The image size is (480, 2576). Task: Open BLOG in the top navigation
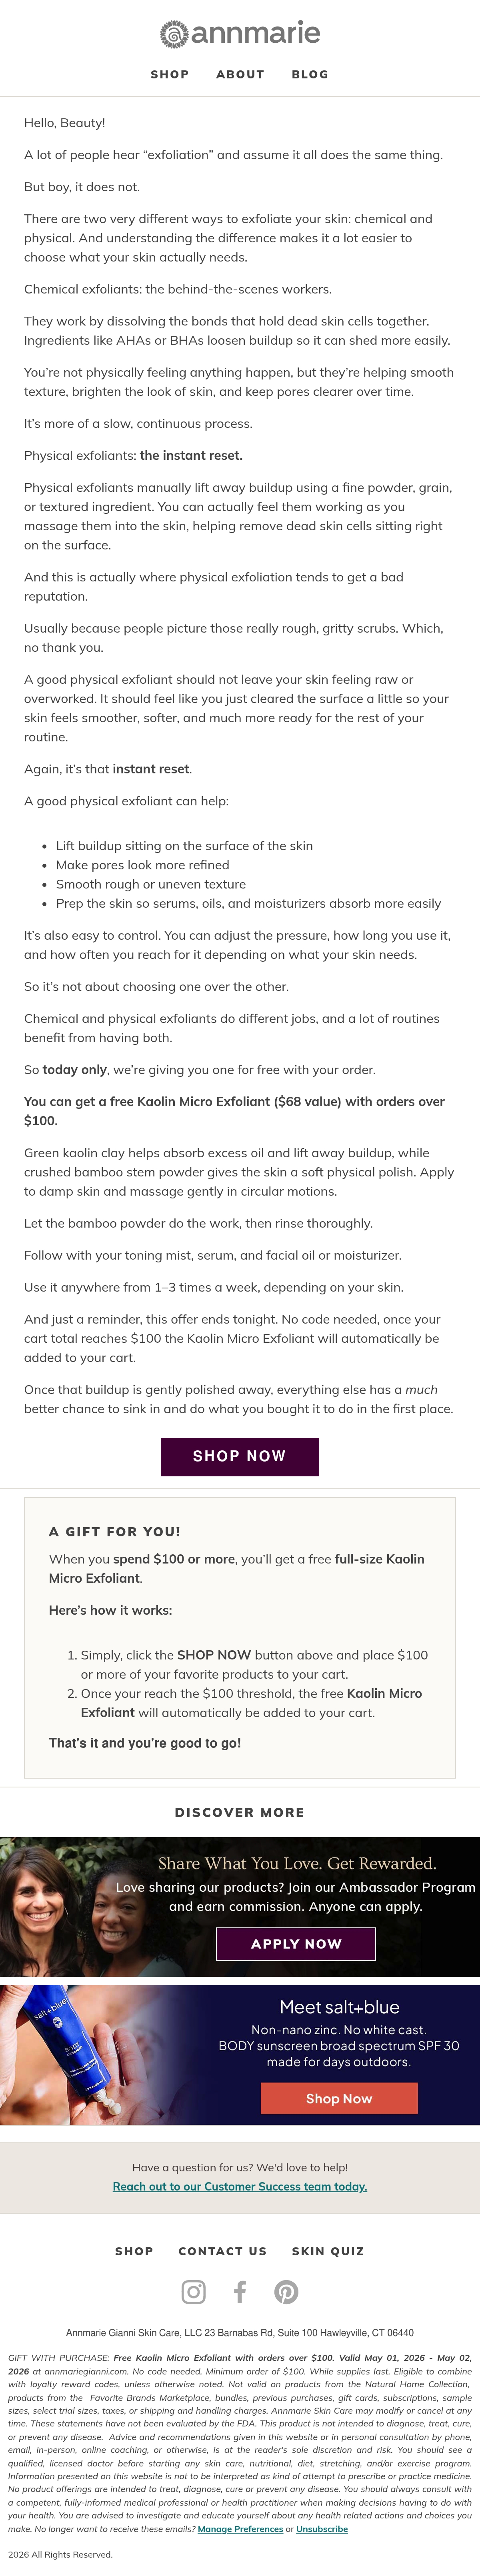tap(310, 74)
